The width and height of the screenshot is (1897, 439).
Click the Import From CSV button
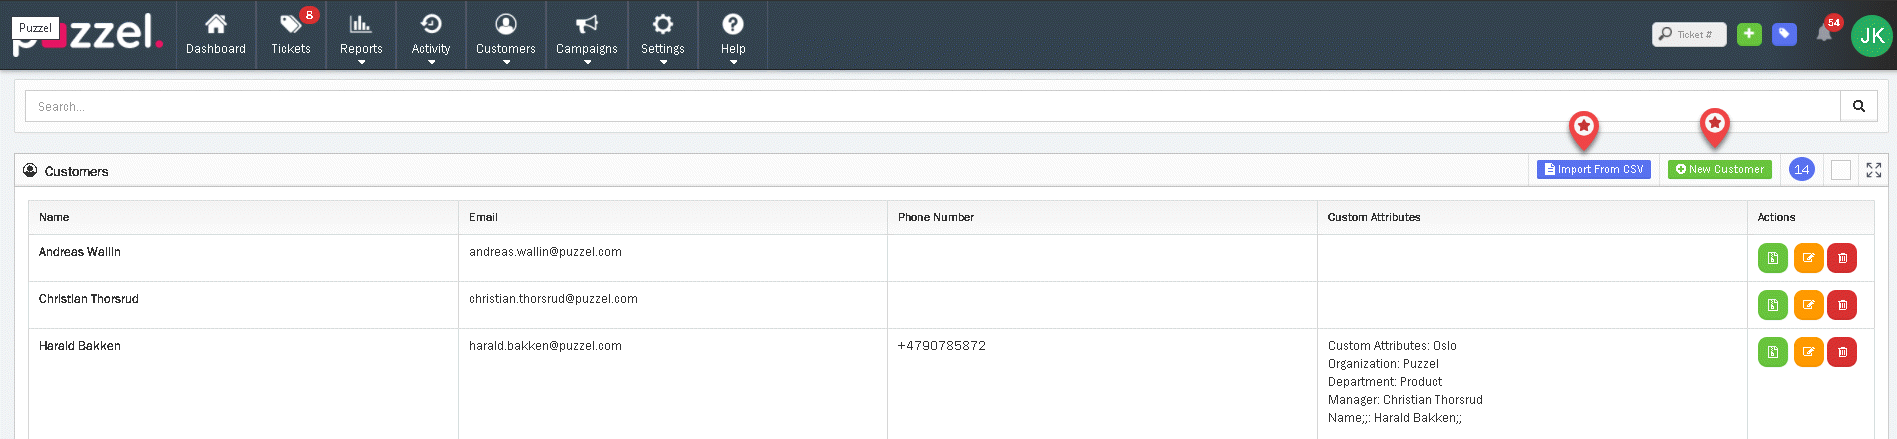(x=1594, y=170)
